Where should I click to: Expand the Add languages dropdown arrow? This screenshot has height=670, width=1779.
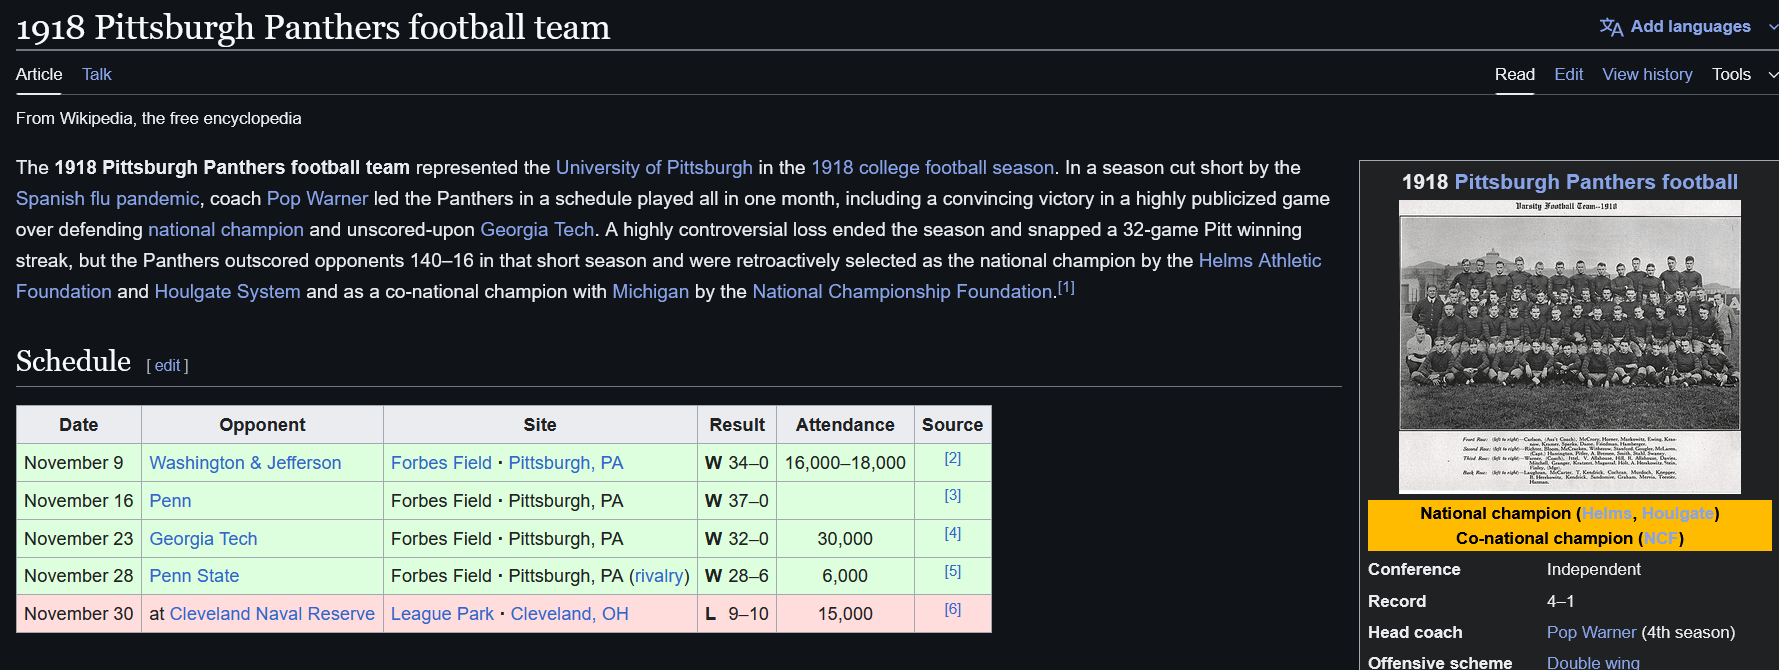click(1772, 27)
